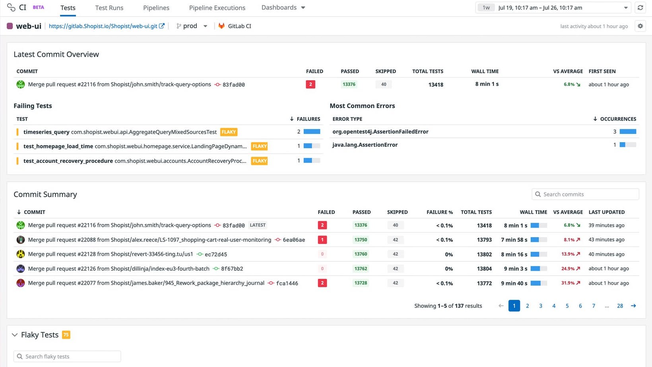Go to next page arrow in pagination
Image resolution: width=652 pixels, height=367 pixels.
(x=633, y=306)
